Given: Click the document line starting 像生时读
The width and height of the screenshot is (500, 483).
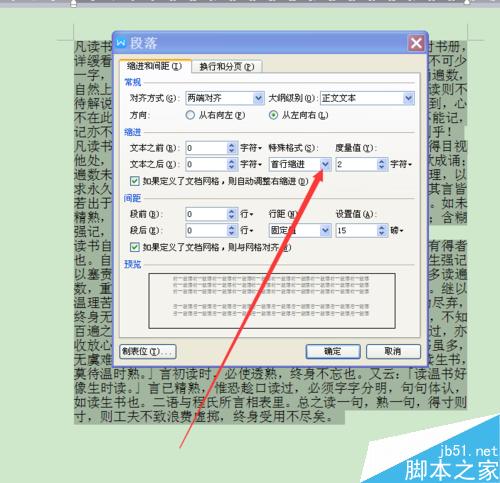Looking at the screenshot, I should 267,388.
